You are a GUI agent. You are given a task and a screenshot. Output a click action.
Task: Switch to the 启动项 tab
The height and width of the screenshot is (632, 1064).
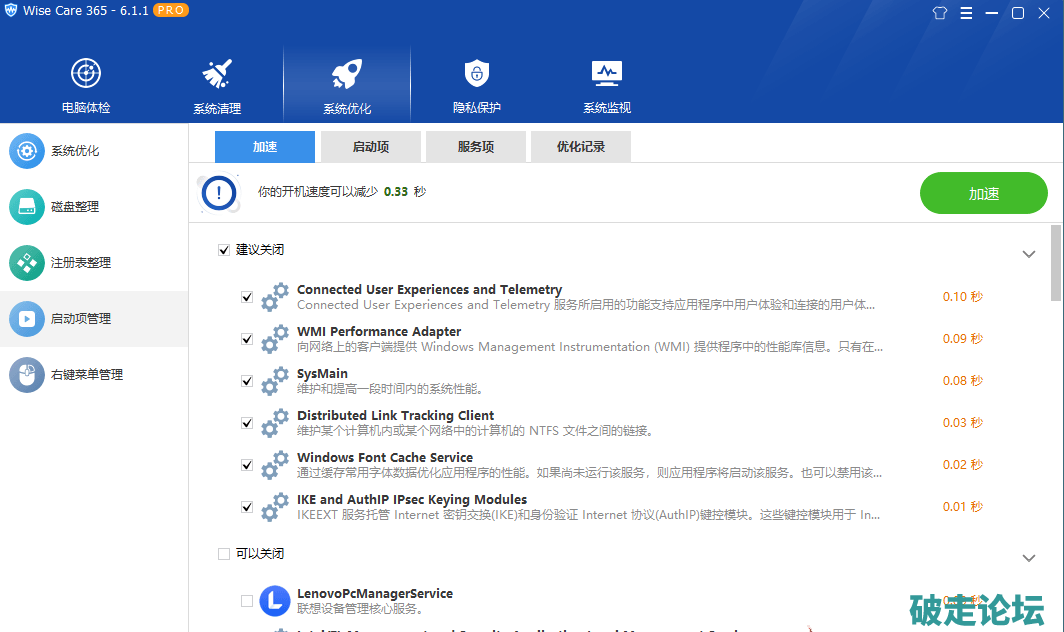[371, 147]
